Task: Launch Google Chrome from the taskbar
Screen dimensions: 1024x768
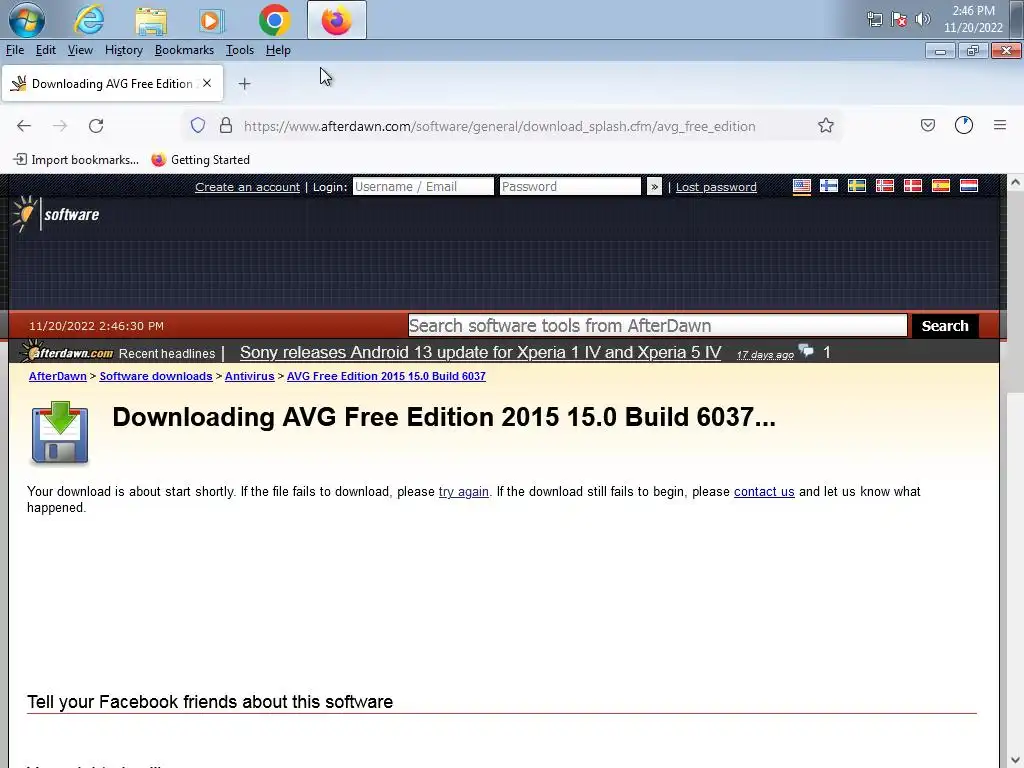Action: point(274,20)
